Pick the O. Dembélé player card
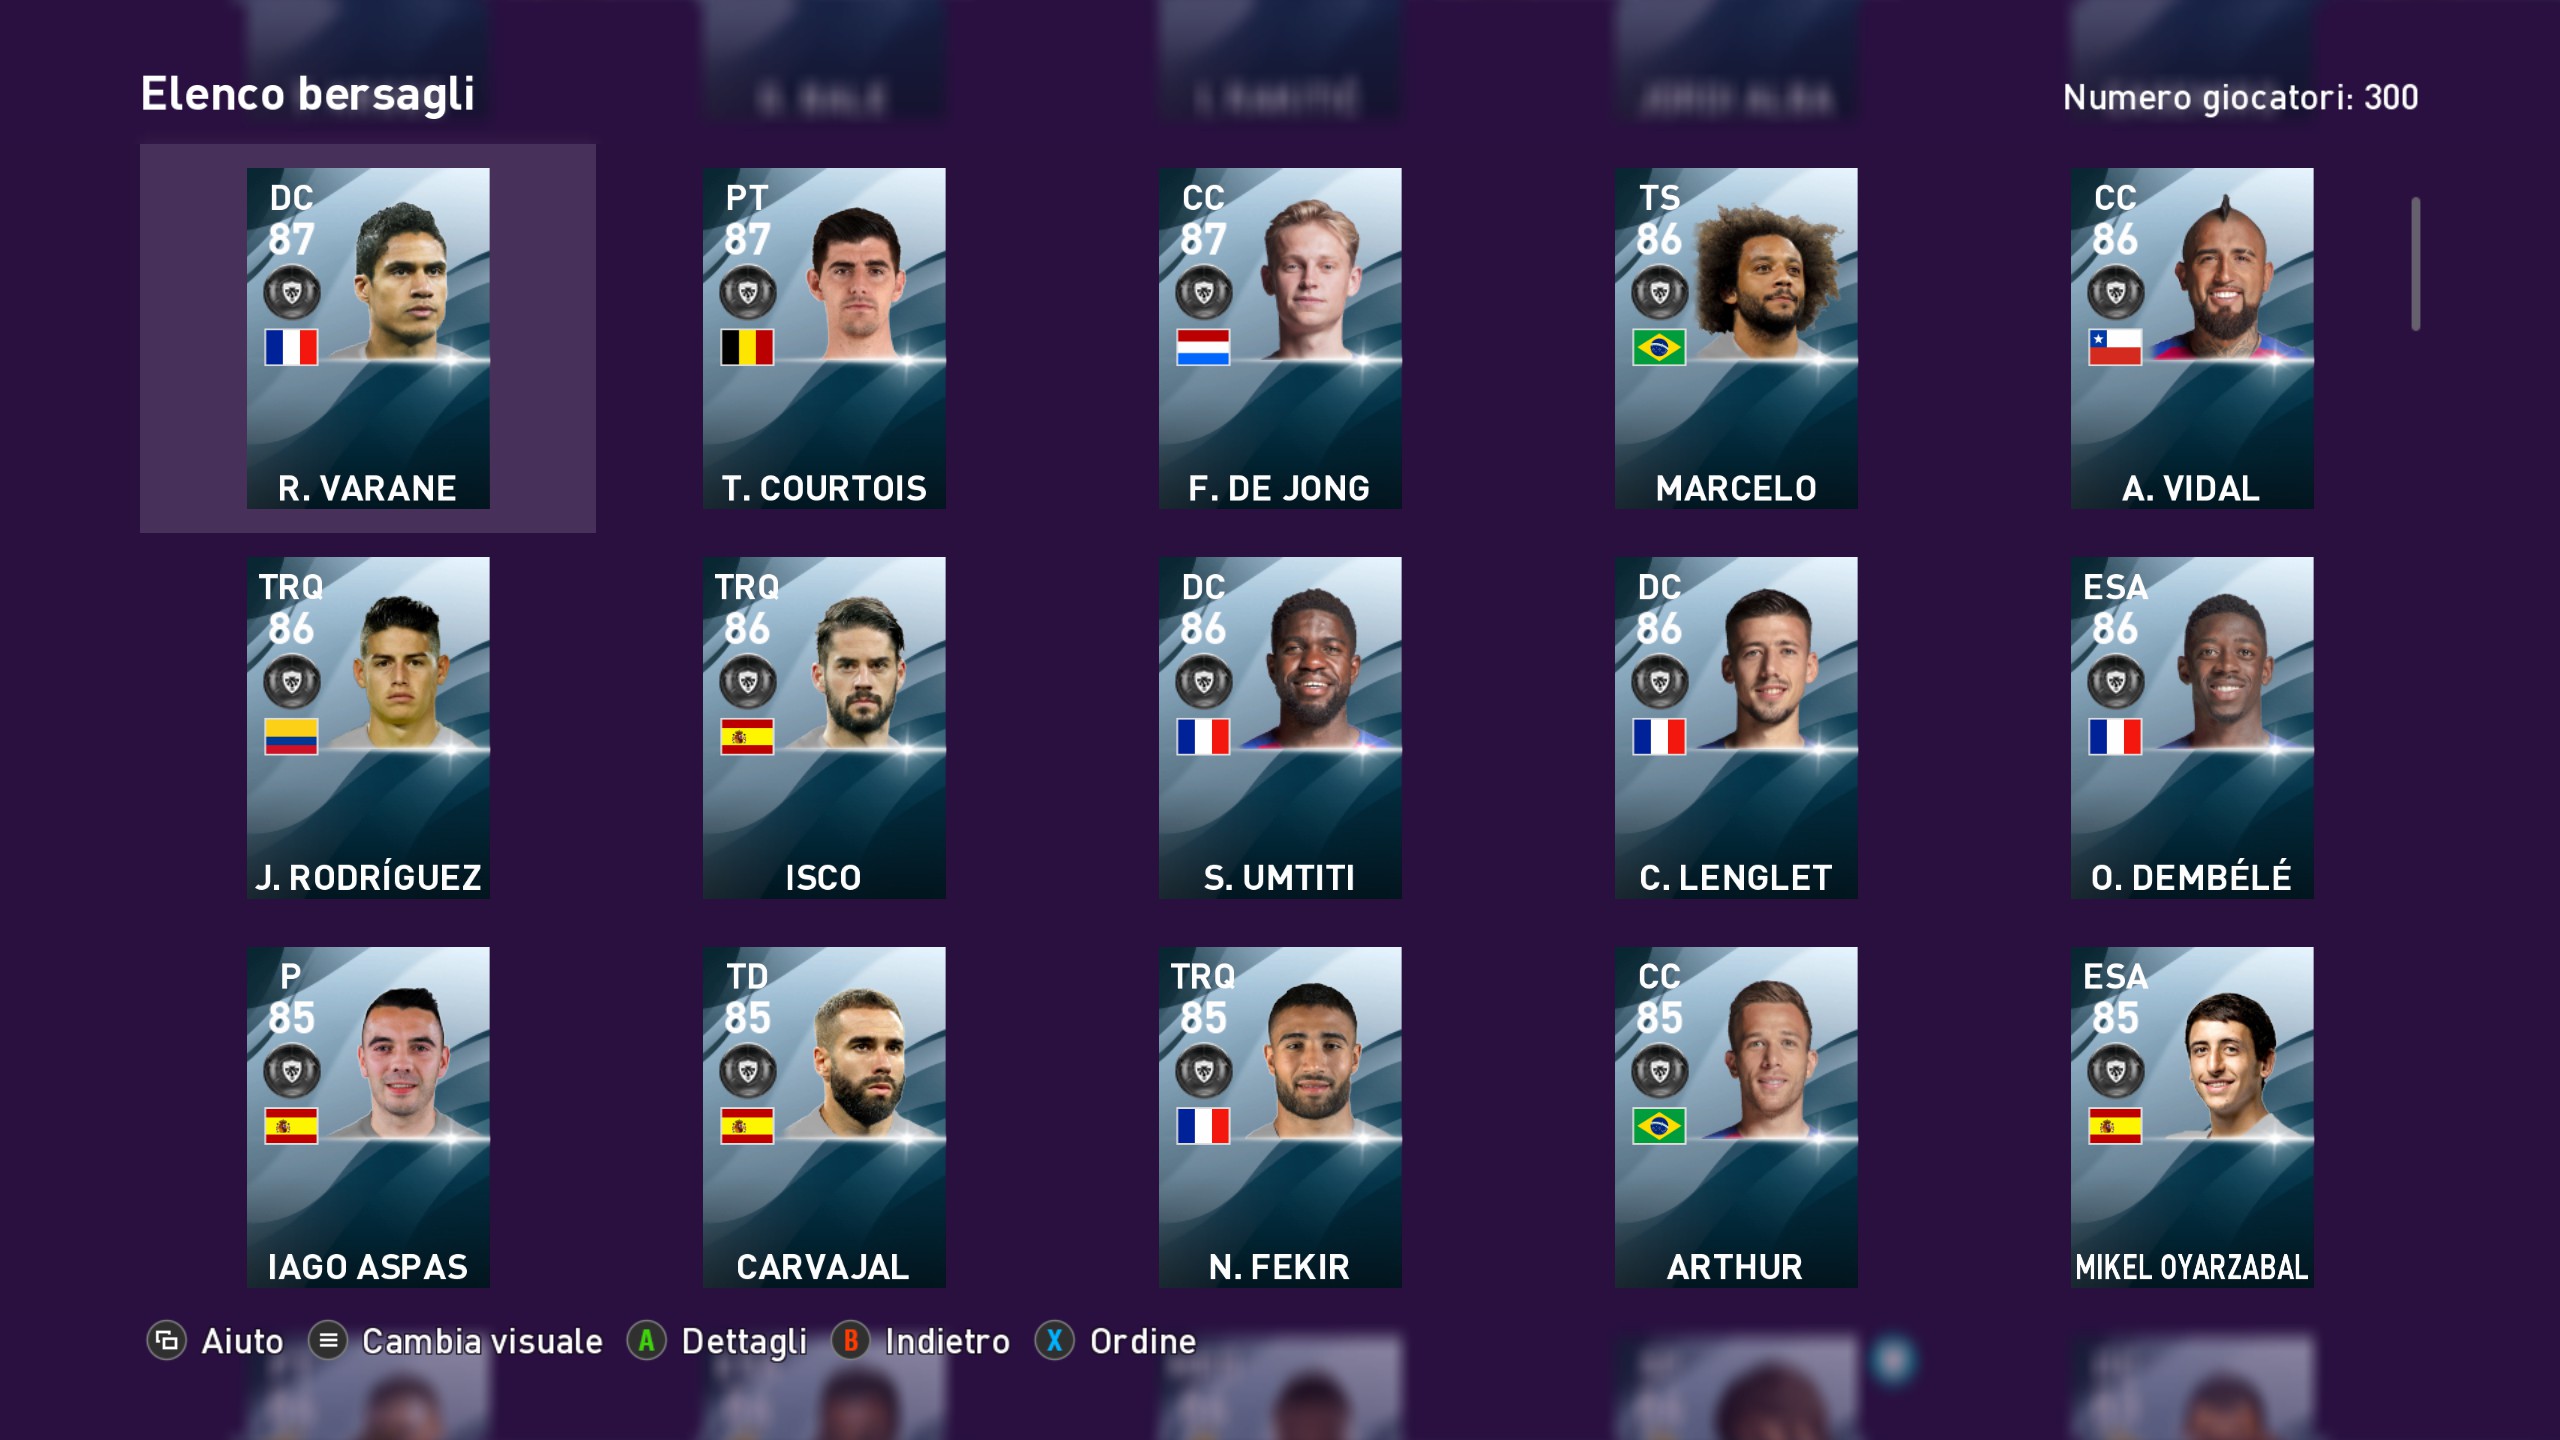This screenshot has width=2560, height=1440. pos(2192,727)
